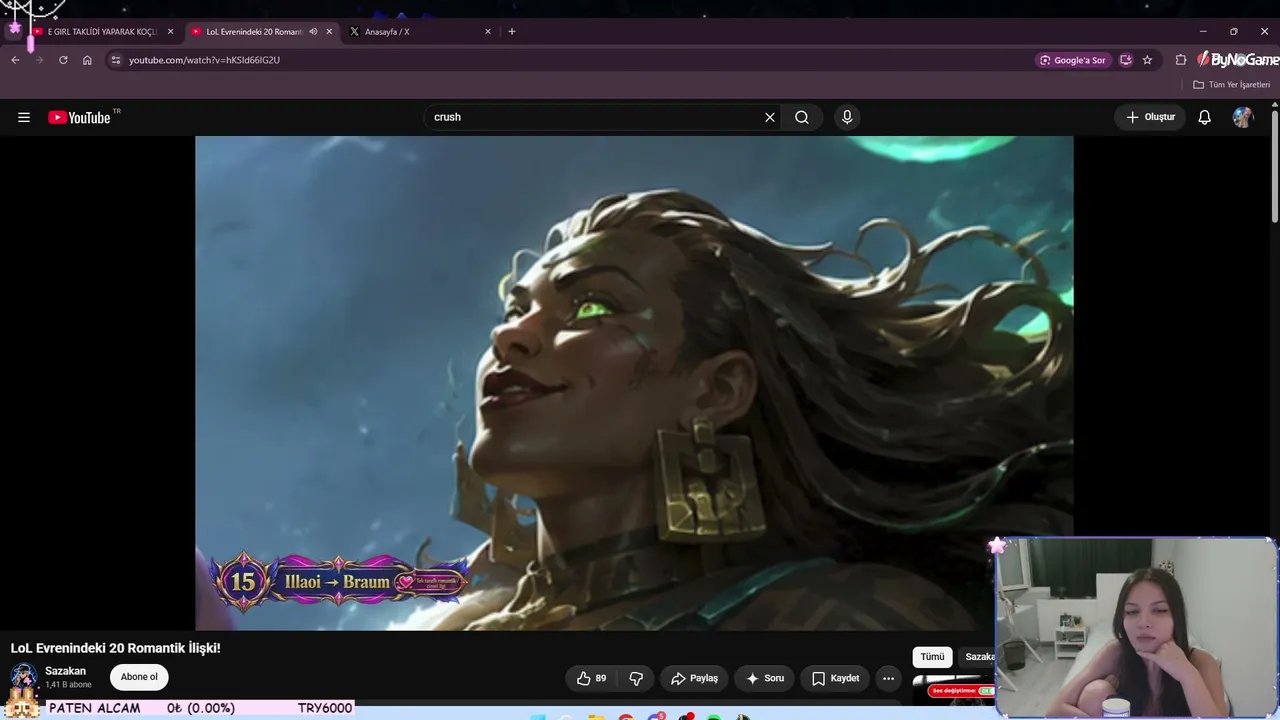Reload the current page
Screen dimensions: 1280x720
point(63,60)
